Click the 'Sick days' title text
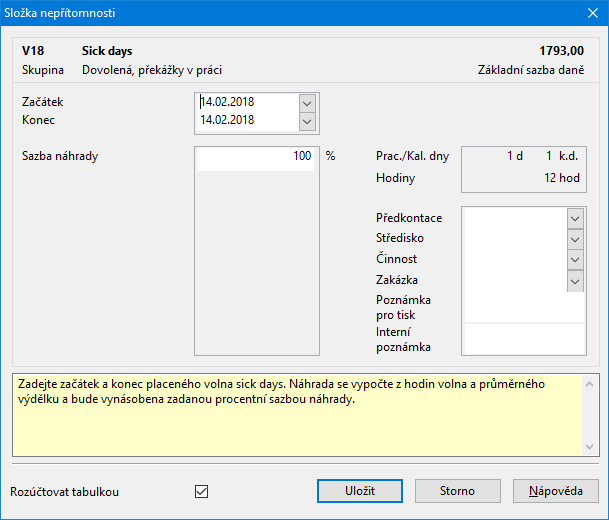The image size is (609, 520). point(107,51)
